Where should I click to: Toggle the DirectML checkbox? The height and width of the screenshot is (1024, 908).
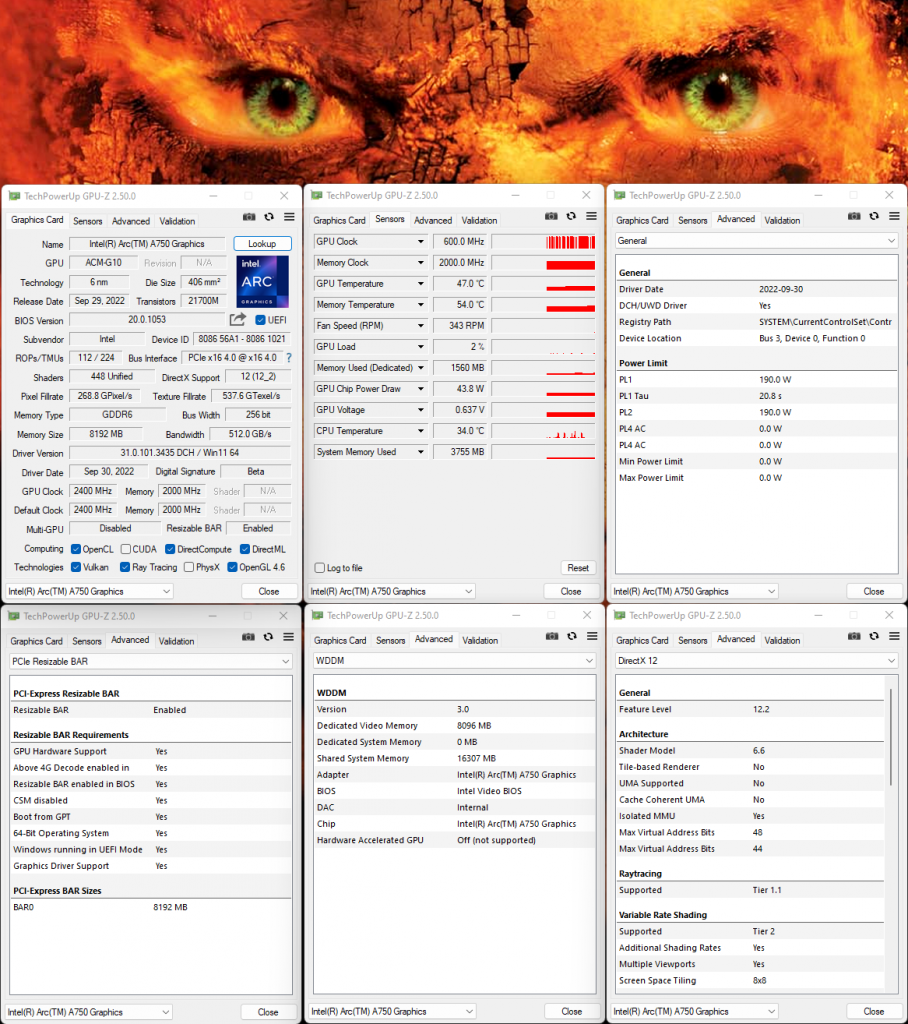[x=245, y=549]
